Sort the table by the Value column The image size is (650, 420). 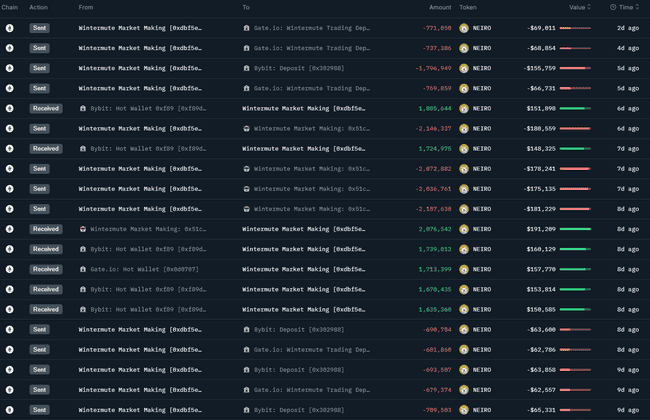[580, 7]
